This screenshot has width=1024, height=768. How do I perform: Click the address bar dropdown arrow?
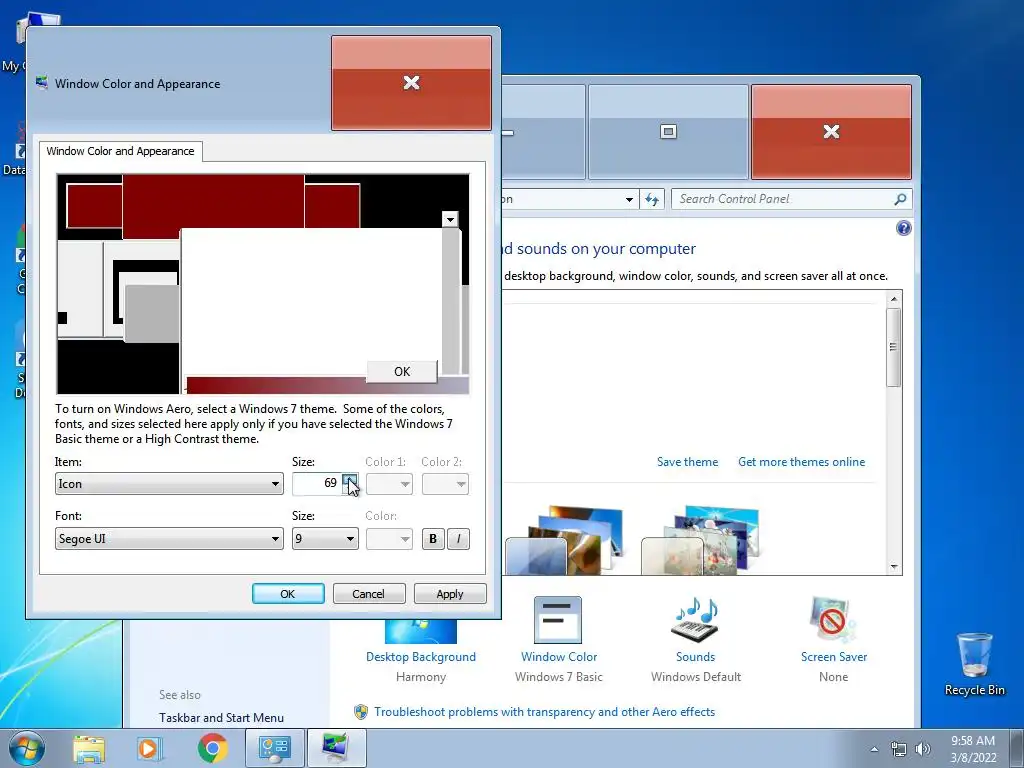pos(629,199)
